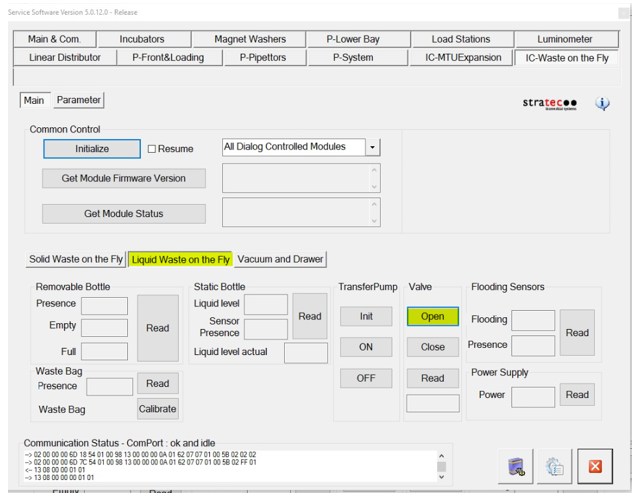This screenshot has width=641, height=501.
Task: Click the blue info bubble icon
Action: pyautogui.click(x=602, y=103)
